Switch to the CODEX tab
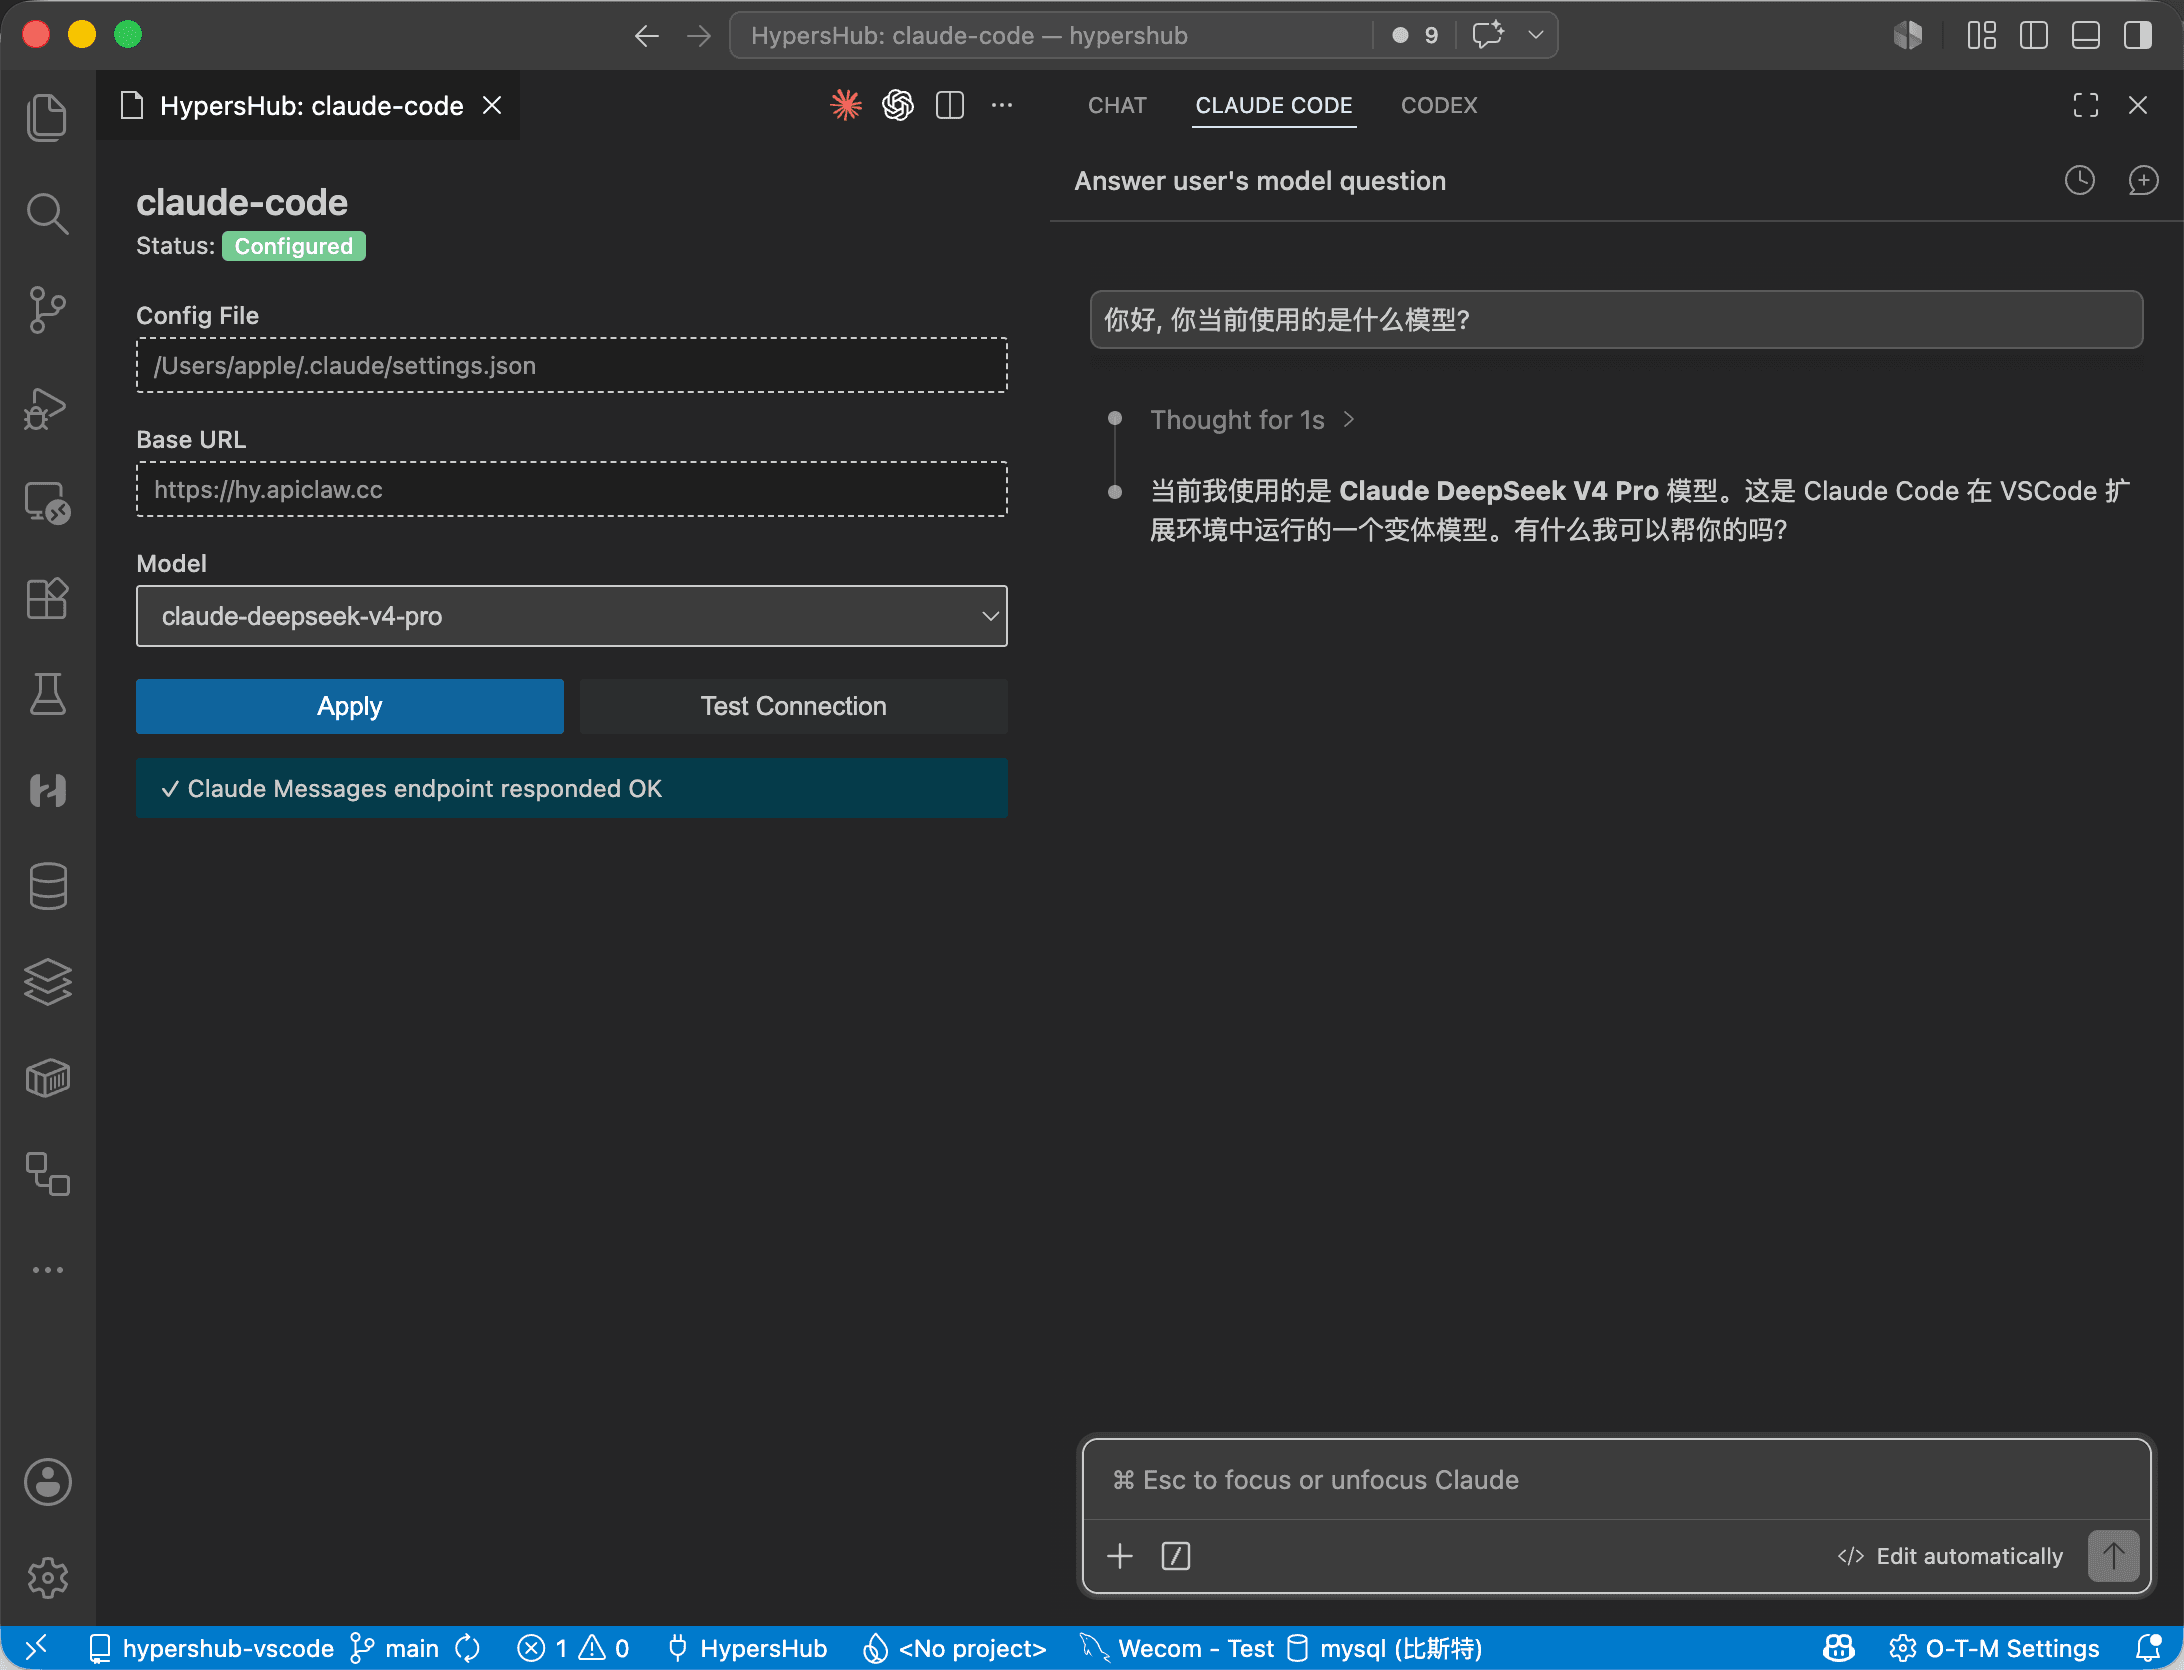Screen dimensions: 2184x1670 tap(1439, 105)
